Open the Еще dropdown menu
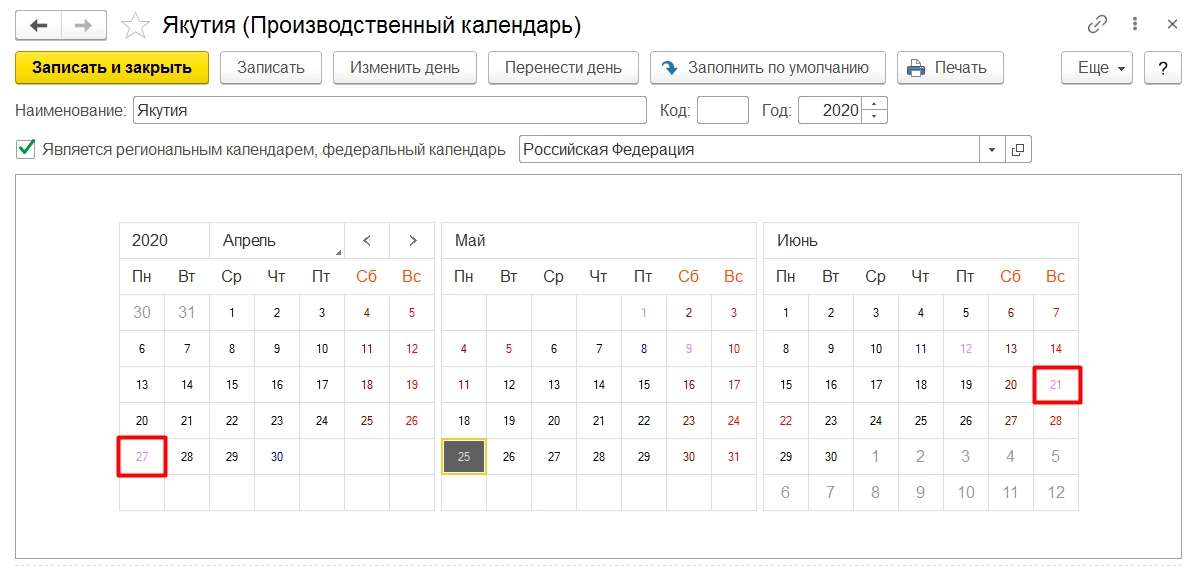The image size is (1200, 569). (x=1096, y=68)
